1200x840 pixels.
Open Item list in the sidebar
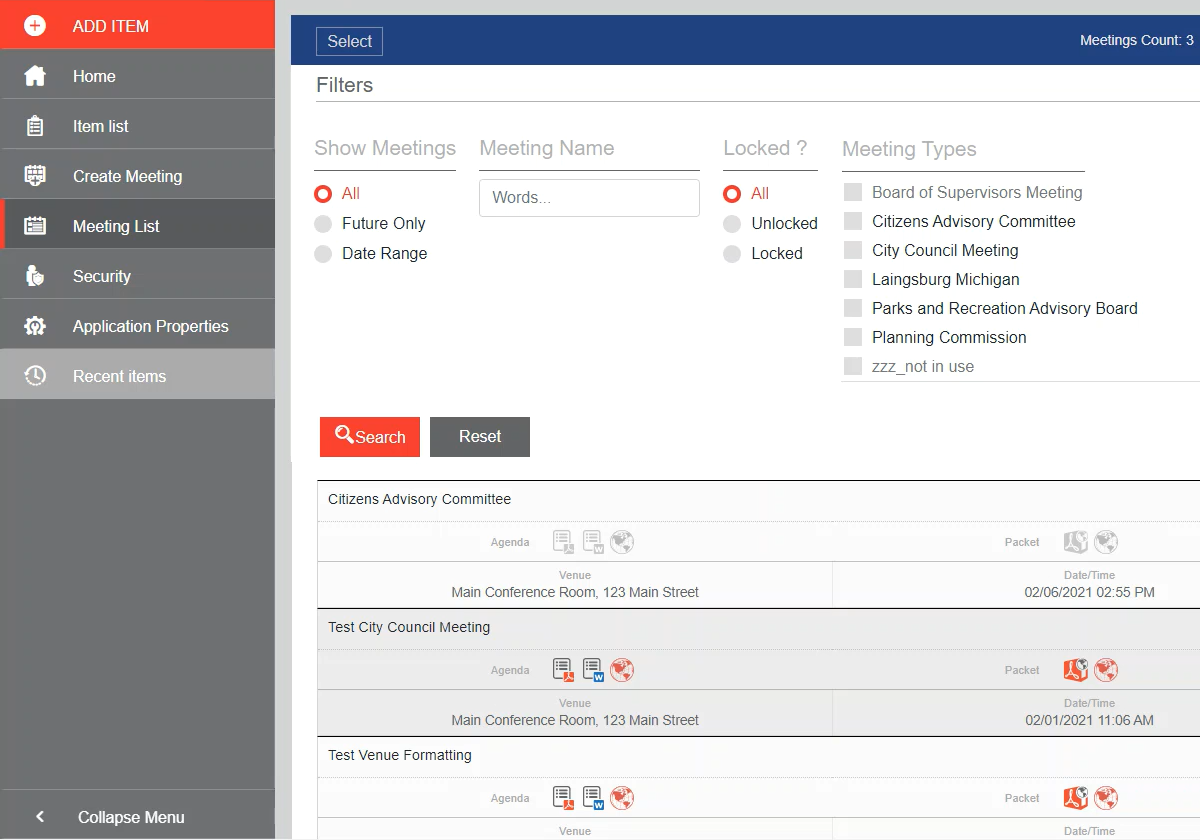point(137,126)
